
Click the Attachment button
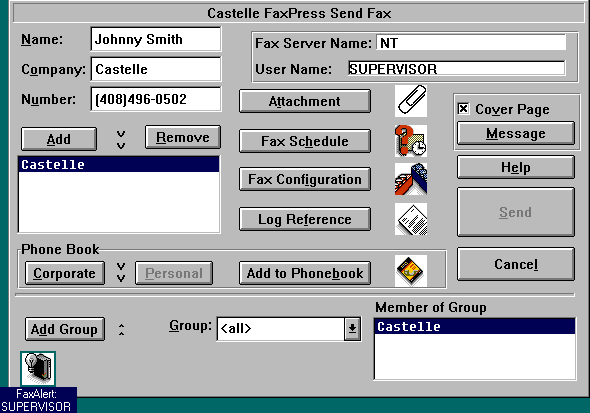point(305,101)
